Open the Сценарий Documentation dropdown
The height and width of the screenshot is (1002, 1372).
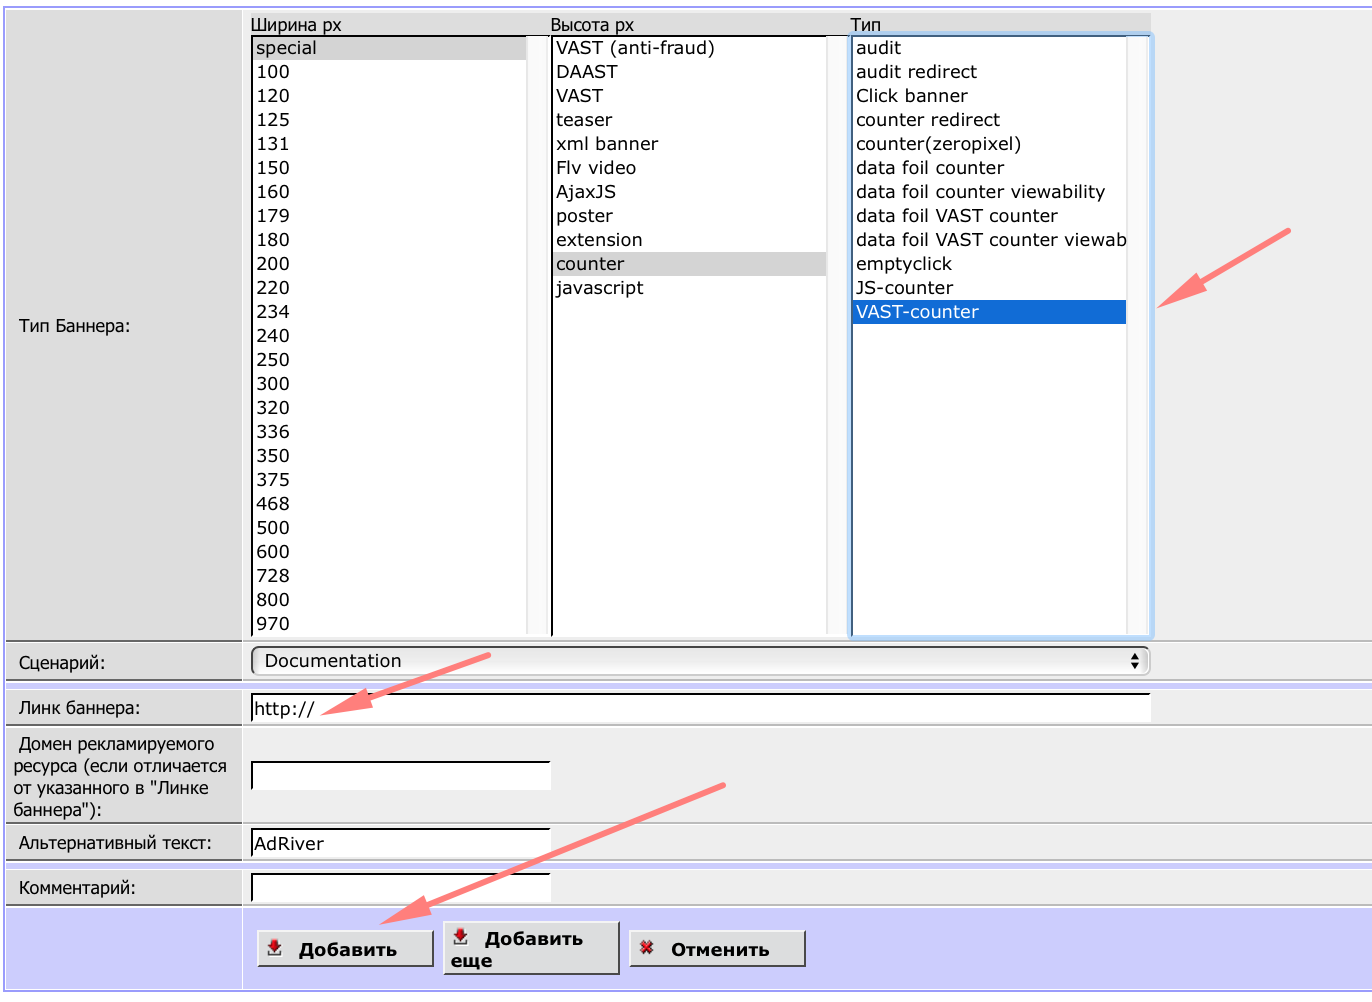point(700,661)
